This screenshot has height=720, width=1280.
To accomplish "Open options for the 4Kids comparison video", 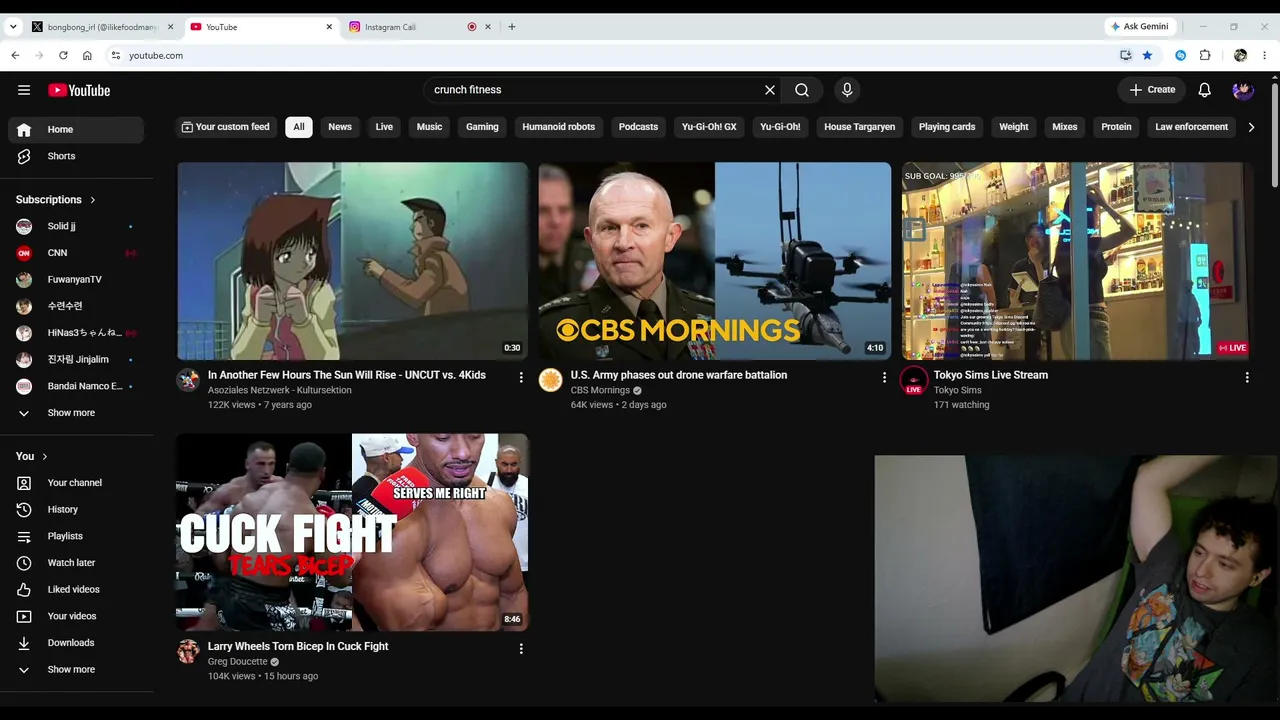I will pyautogui.click(x=521, y=377).
